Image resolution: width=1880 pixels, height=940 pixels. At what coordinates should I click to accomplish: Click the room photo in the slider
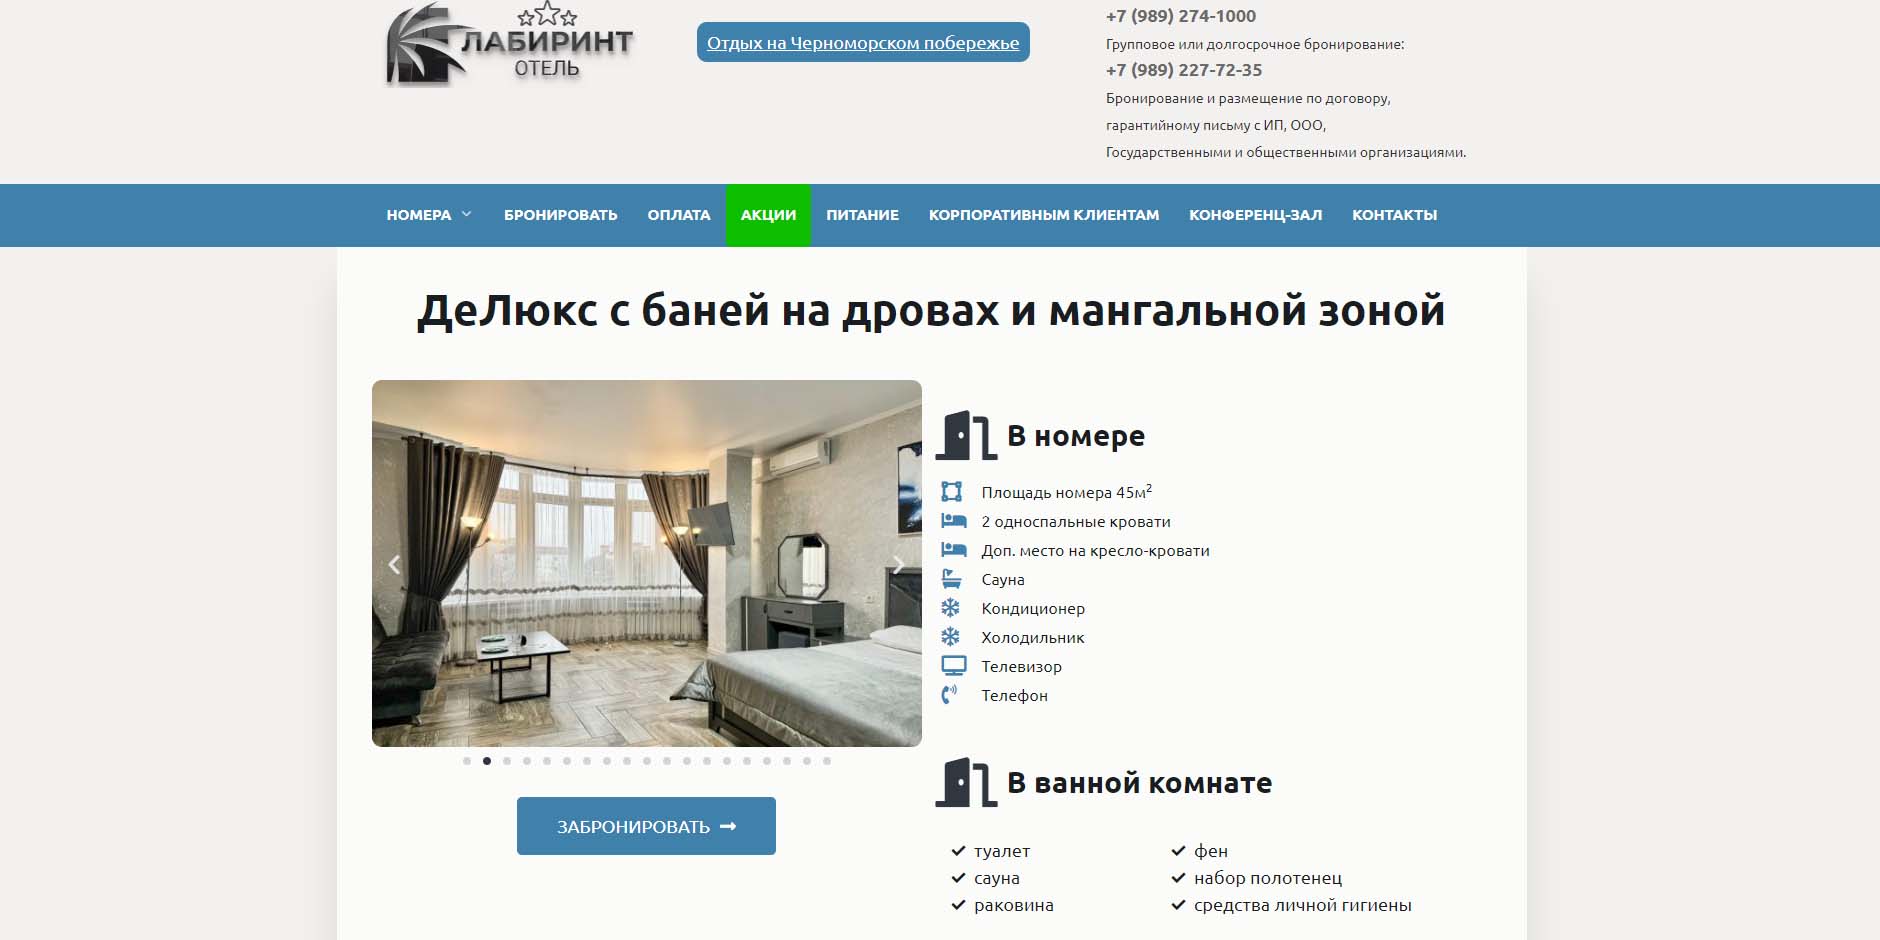[646, 563]
